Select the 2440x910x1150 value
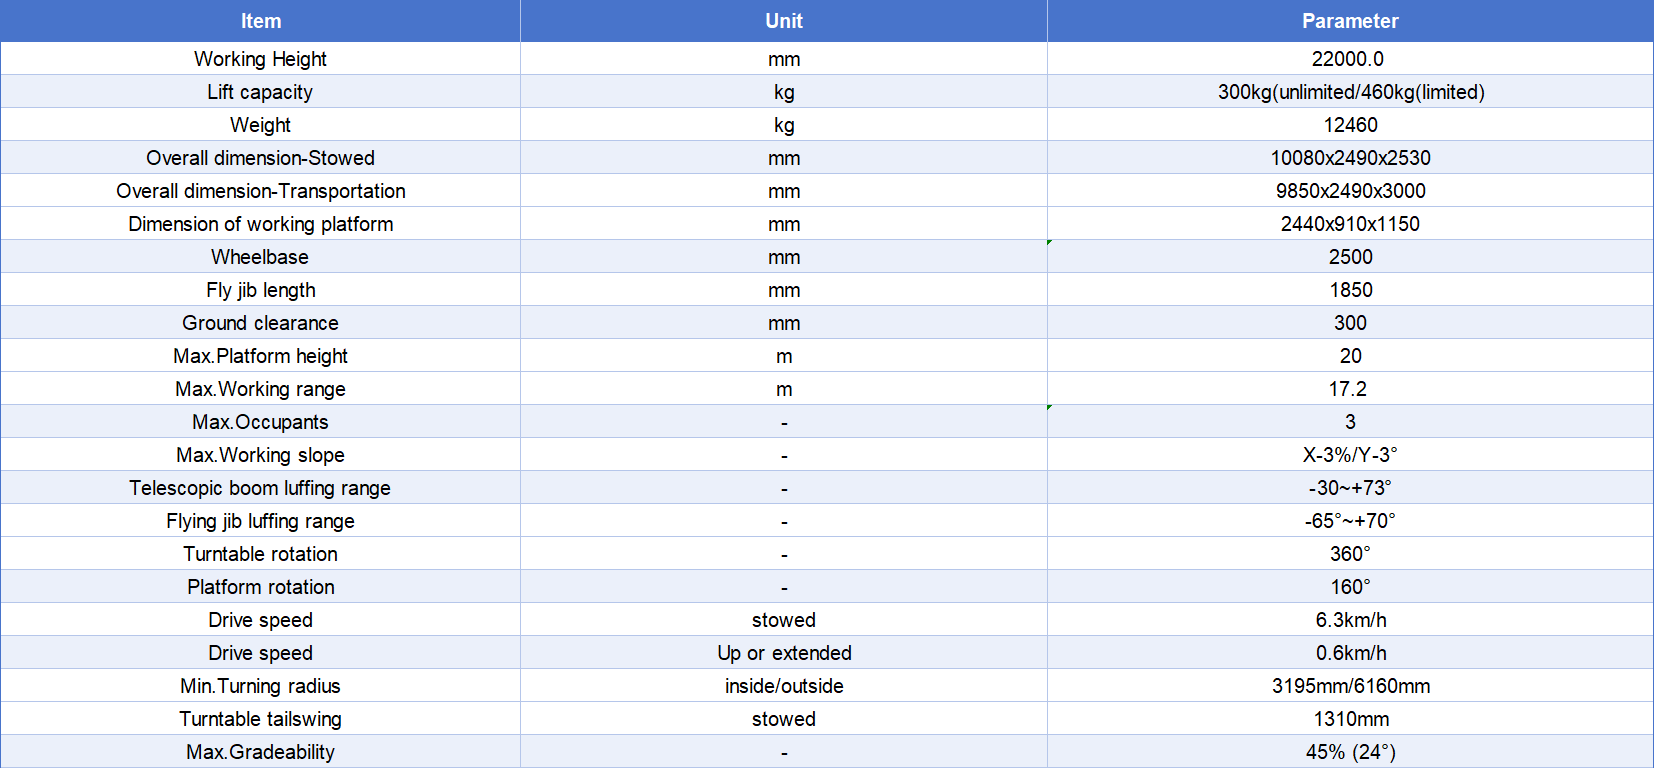Screen dimensions: 1655x769 (1350, 224)
